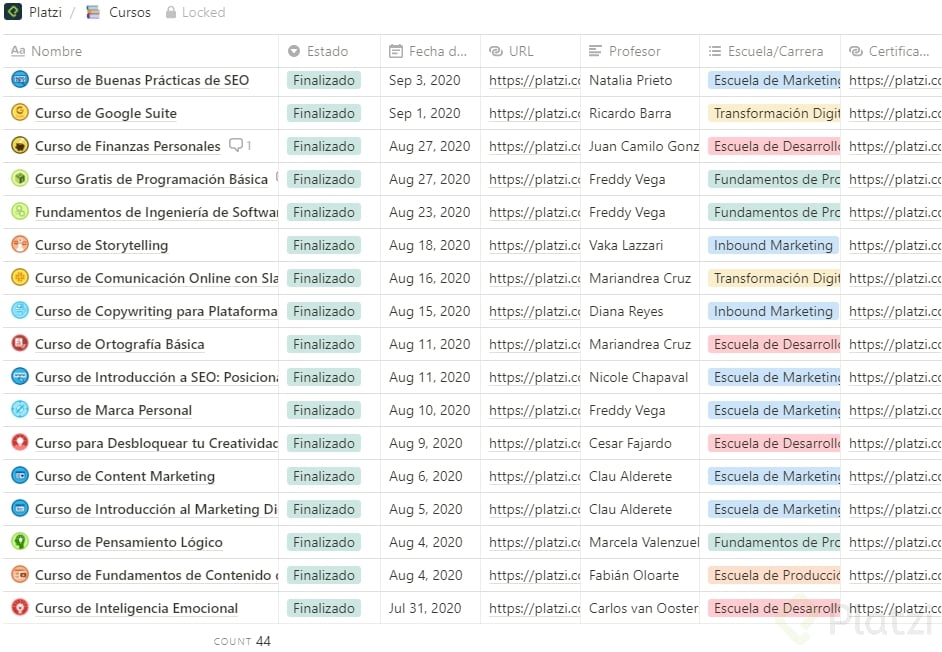Open the Curso de Marca Personal page
Image resolution: width=942 pixels, height=652 pixels.
tap(114, 410)
